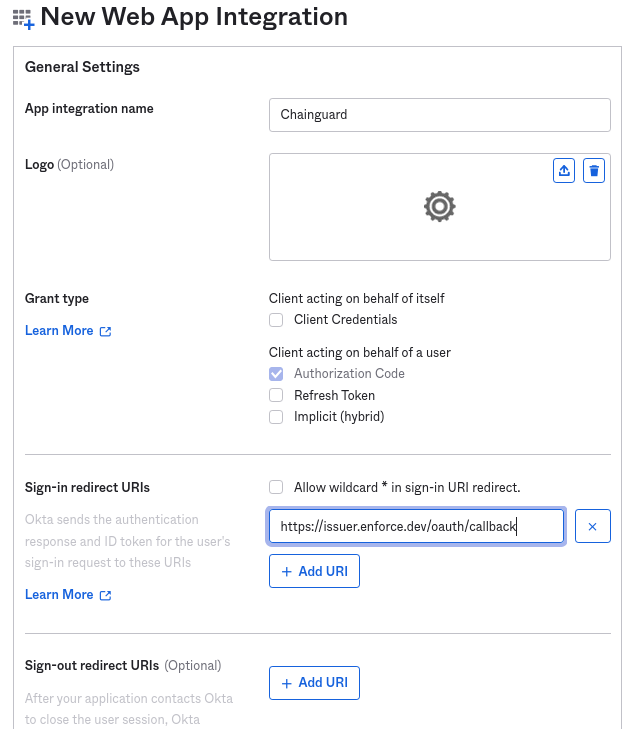643x729 pixels.
Task: Click the gear placeholder logo image
Action: coord(439,207)
